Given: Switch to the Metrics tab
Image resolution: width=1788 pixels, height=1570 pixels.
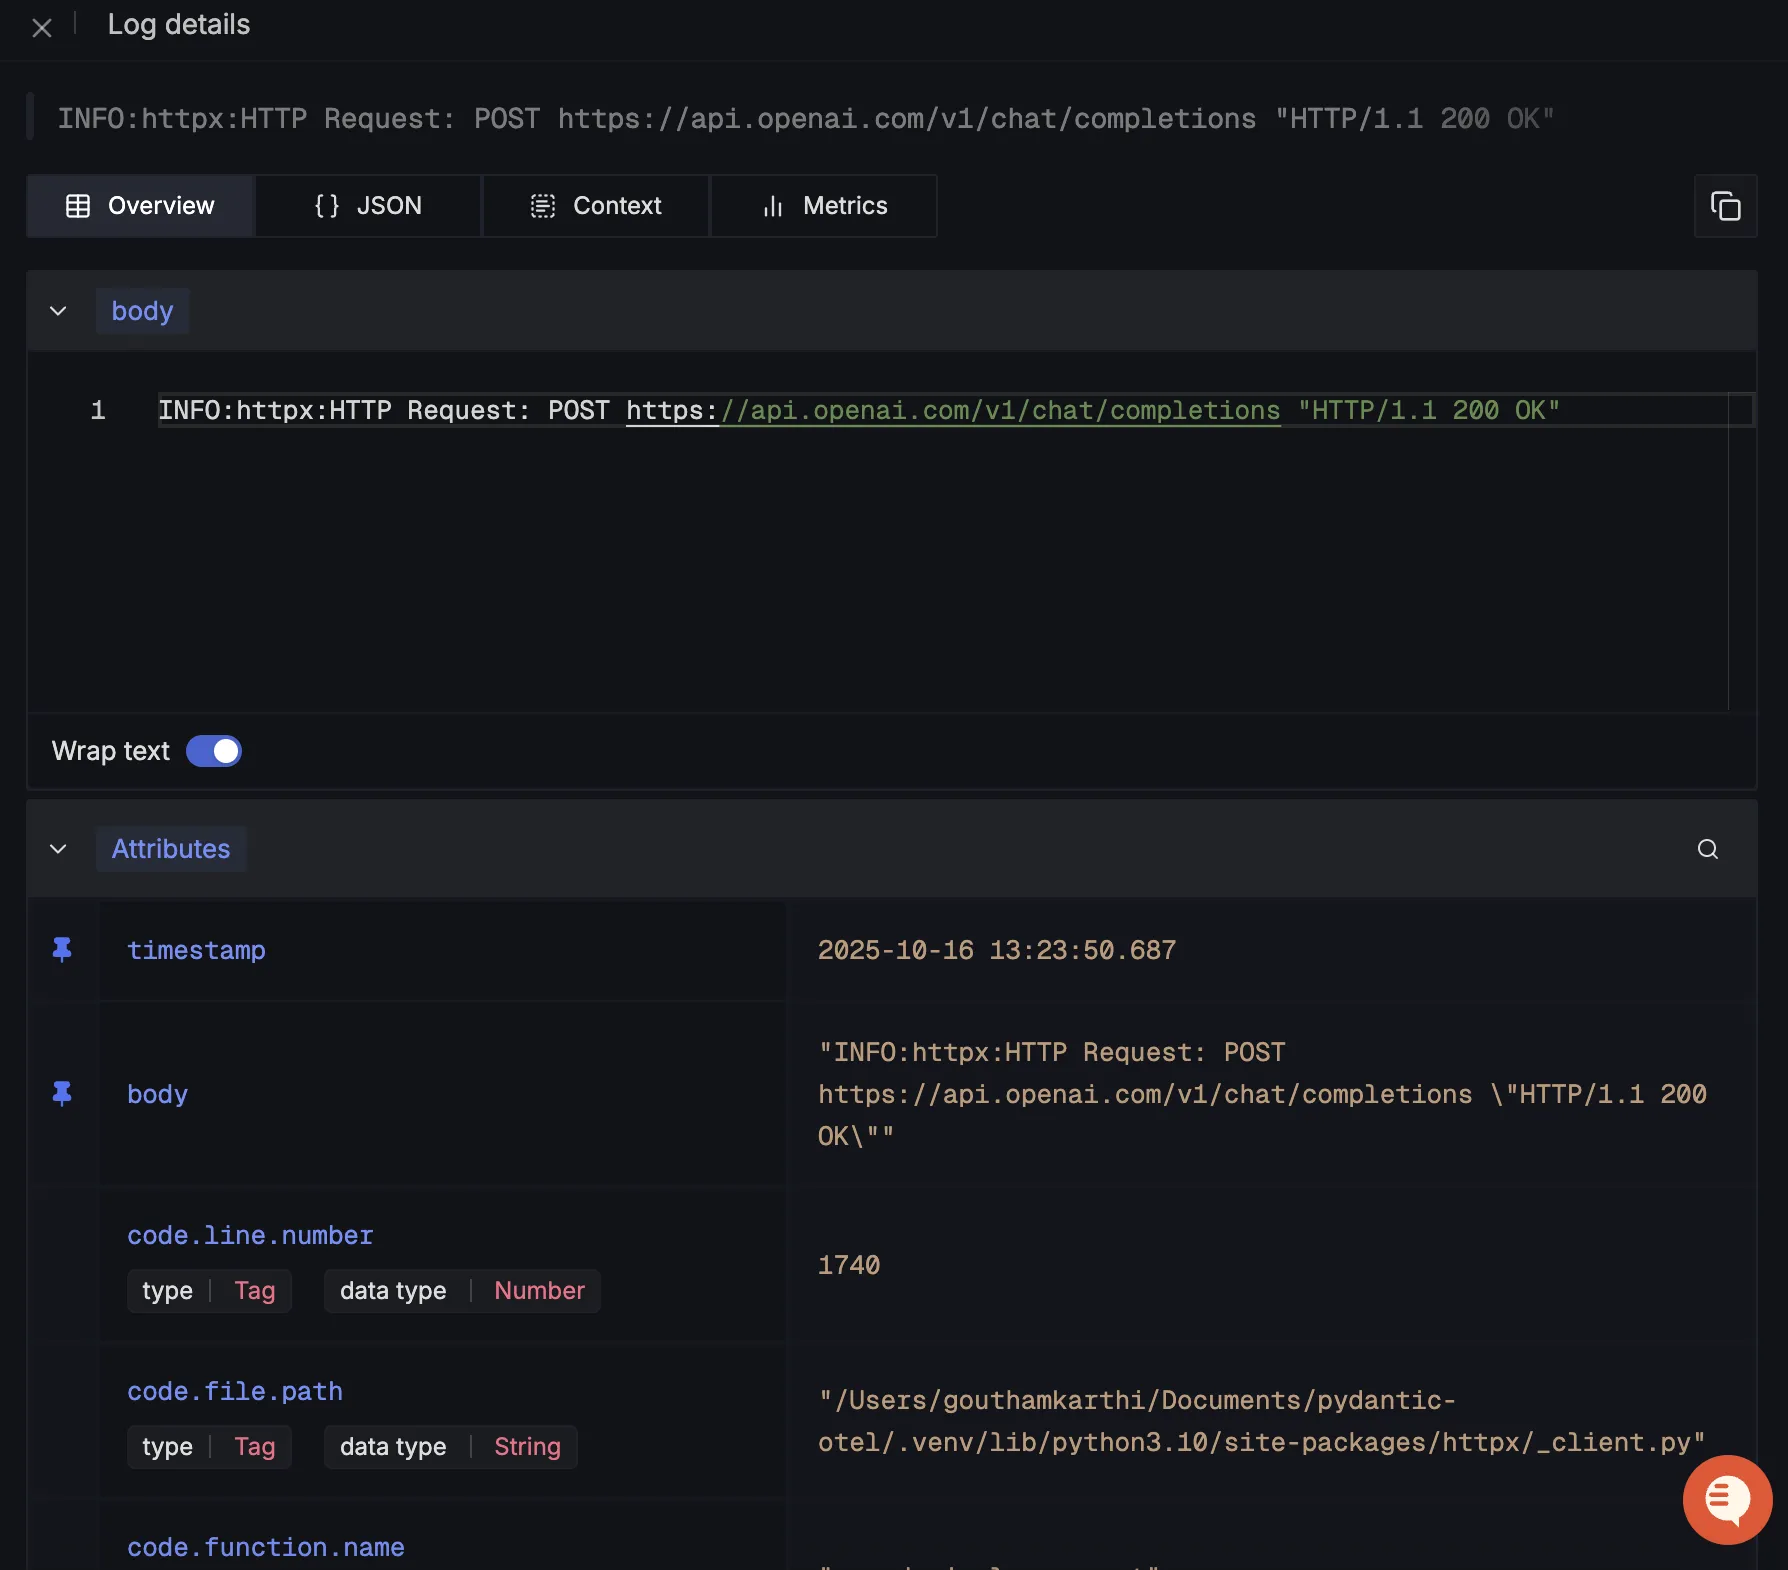Looking at the screenshot, I should click(x=823, y=206).
